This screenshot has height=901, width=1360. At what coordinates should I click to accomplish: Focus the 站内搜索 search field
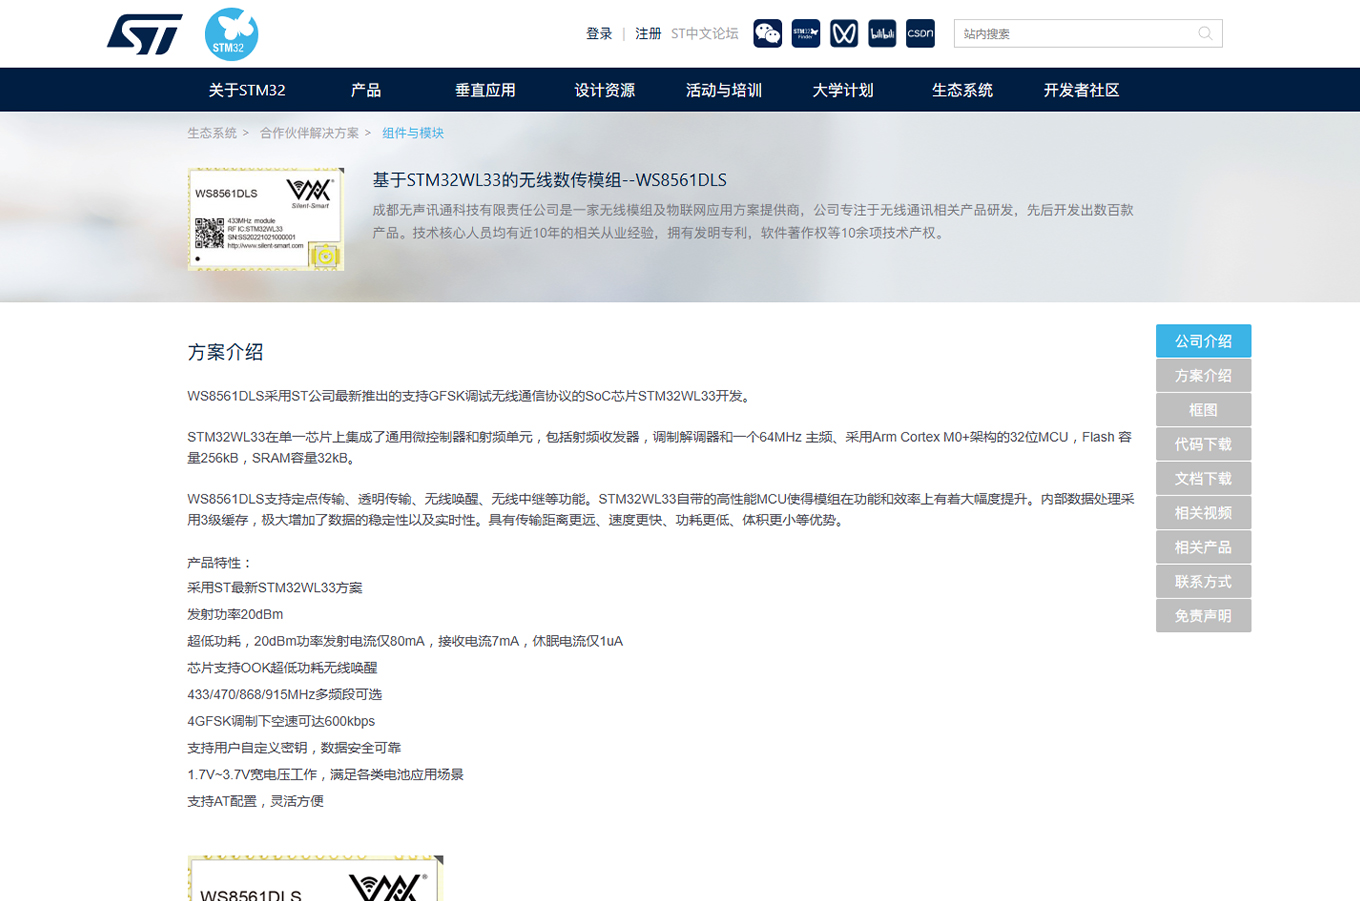pyautogui.click(x=1075, y=34)
